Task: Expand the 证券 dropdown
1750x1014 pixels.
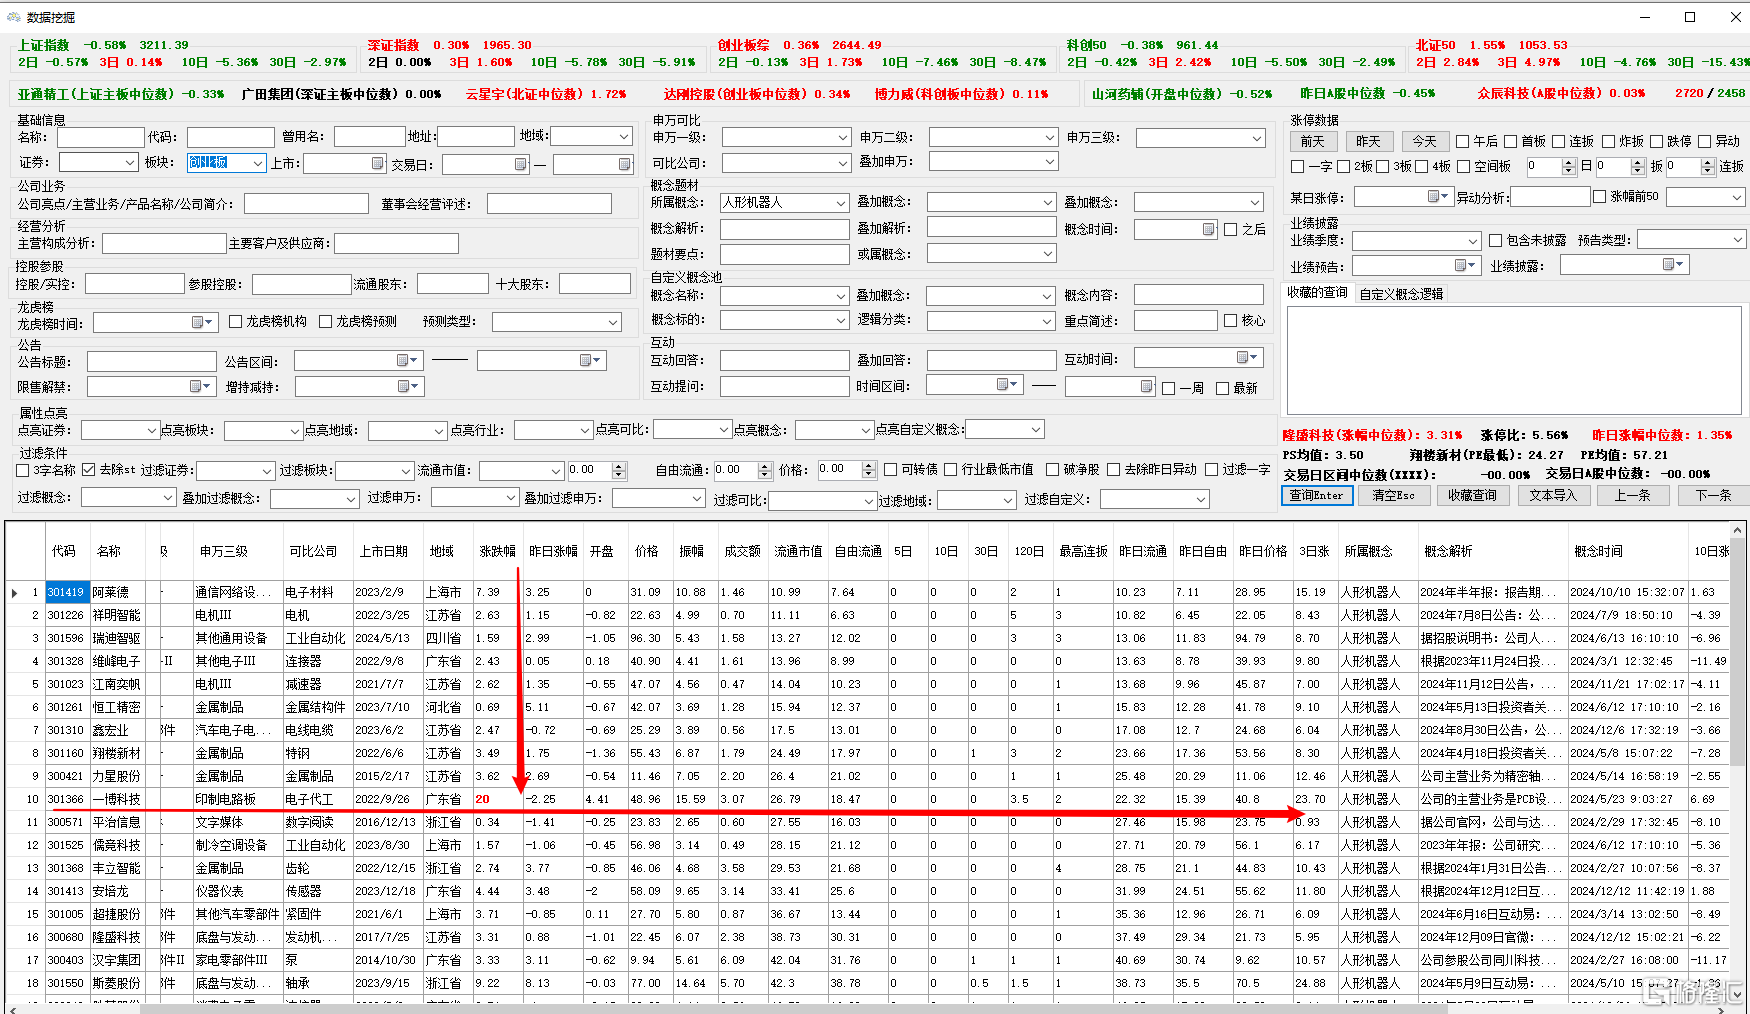Action: (130, 163)
